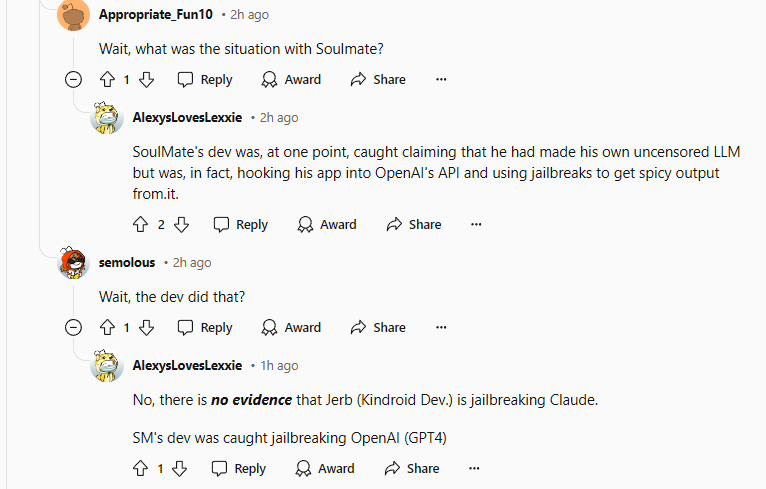Reply to Appropriate_Fun10's comment
This screenshot has width=766, height=489.
point(205,80)
